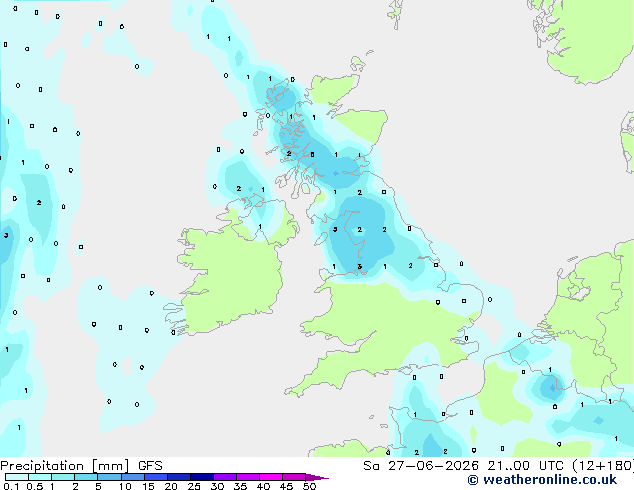Select legend swatch between 15 and 20
This screenshot has height=490, width=634.
click(x=156, y=477)
